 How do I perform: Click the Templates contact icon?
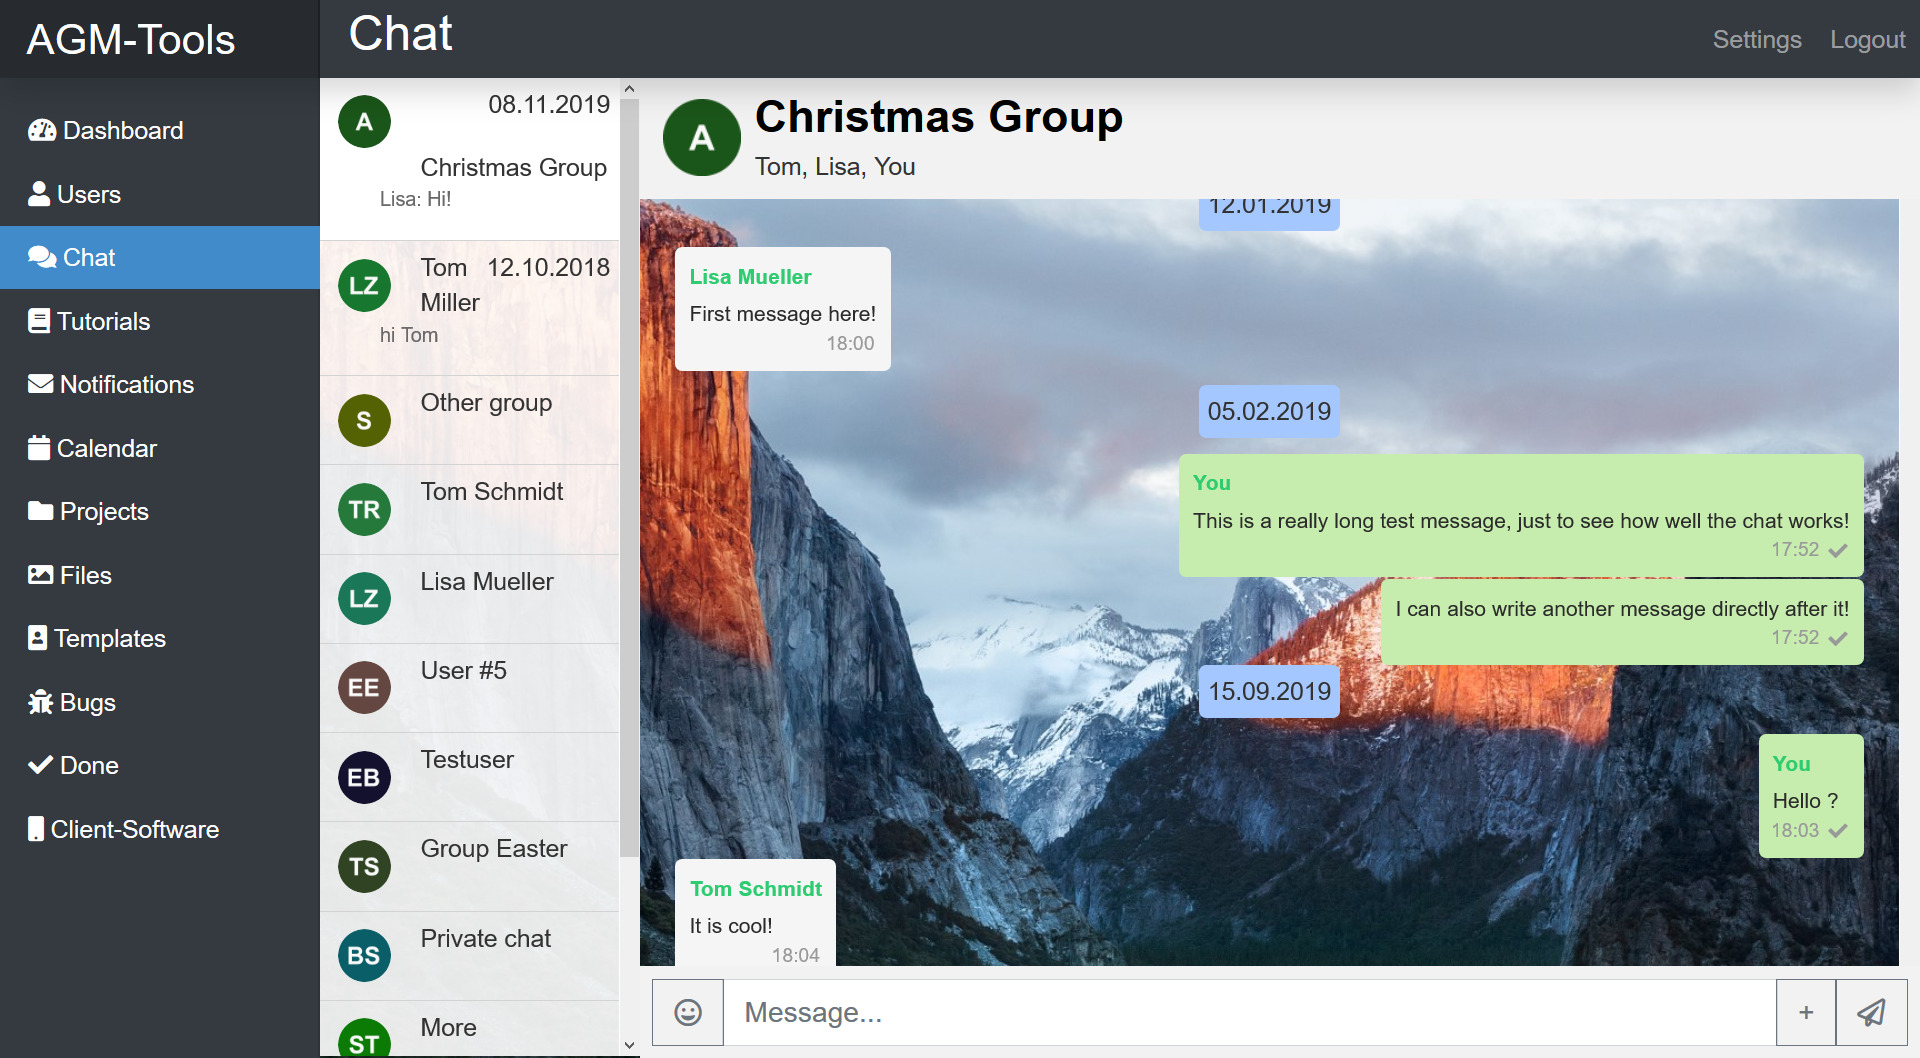pos(38,638)
